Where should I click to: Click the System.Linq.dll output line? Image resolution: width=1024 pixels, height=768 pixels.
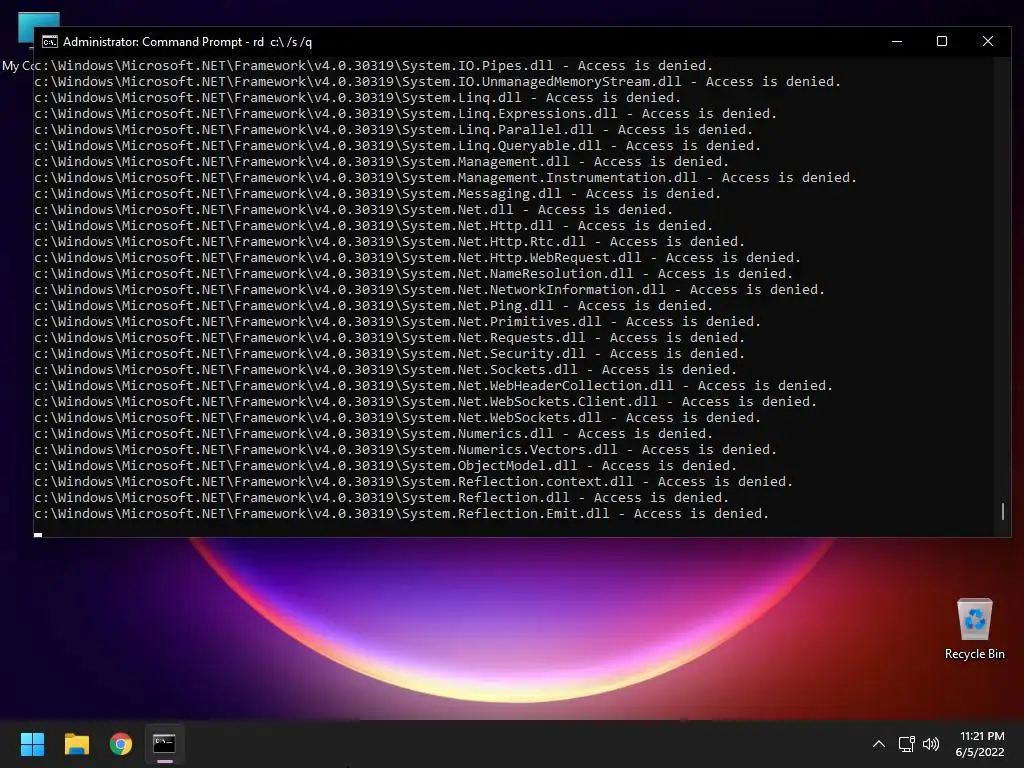coord(358,97)
